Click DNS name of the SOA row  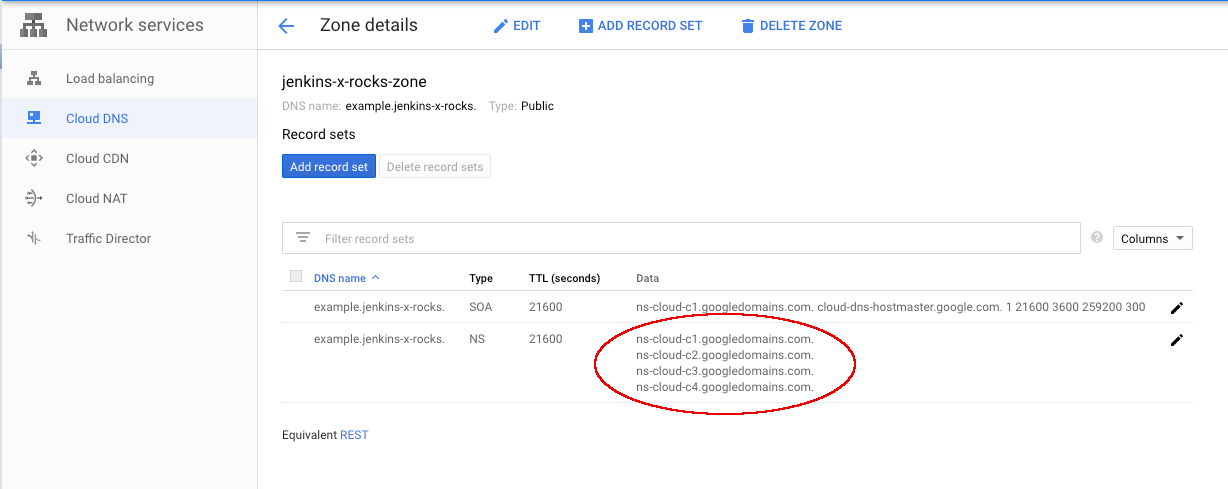[380, 307]
